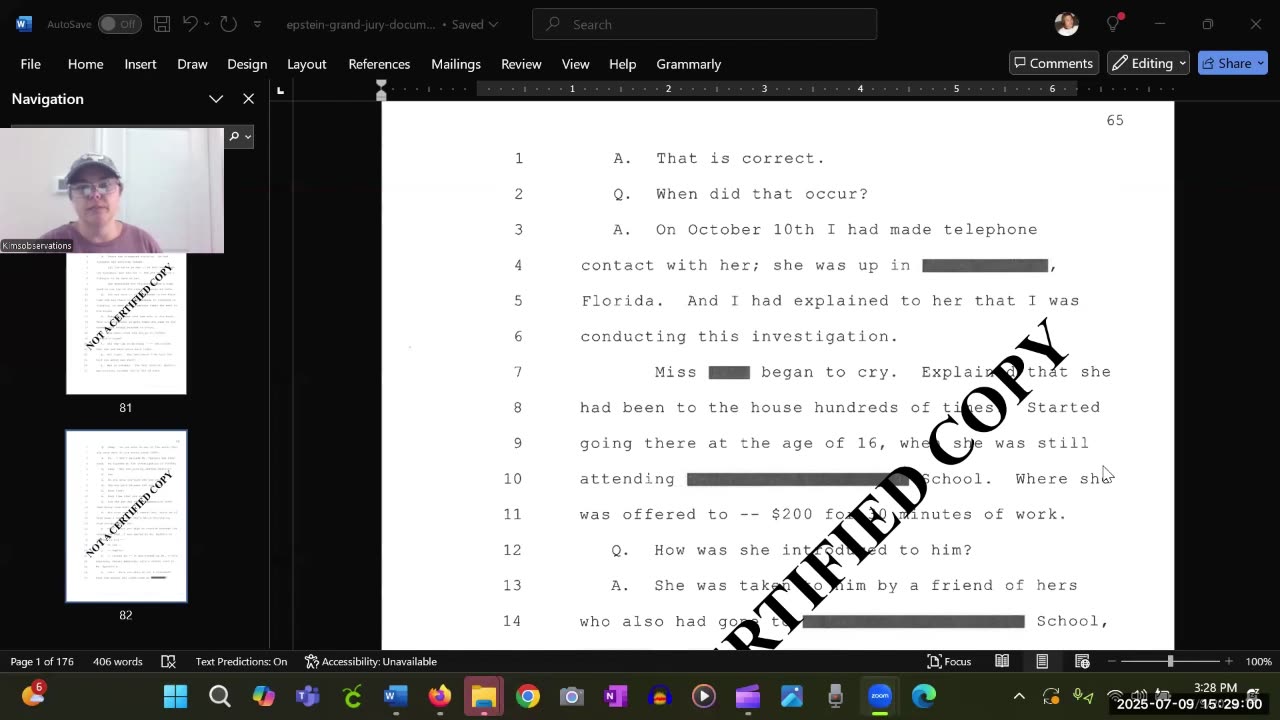The width and height of the screenshot is (1280, 720).
Task: Open the References tab
Action: tap(379, 64)
